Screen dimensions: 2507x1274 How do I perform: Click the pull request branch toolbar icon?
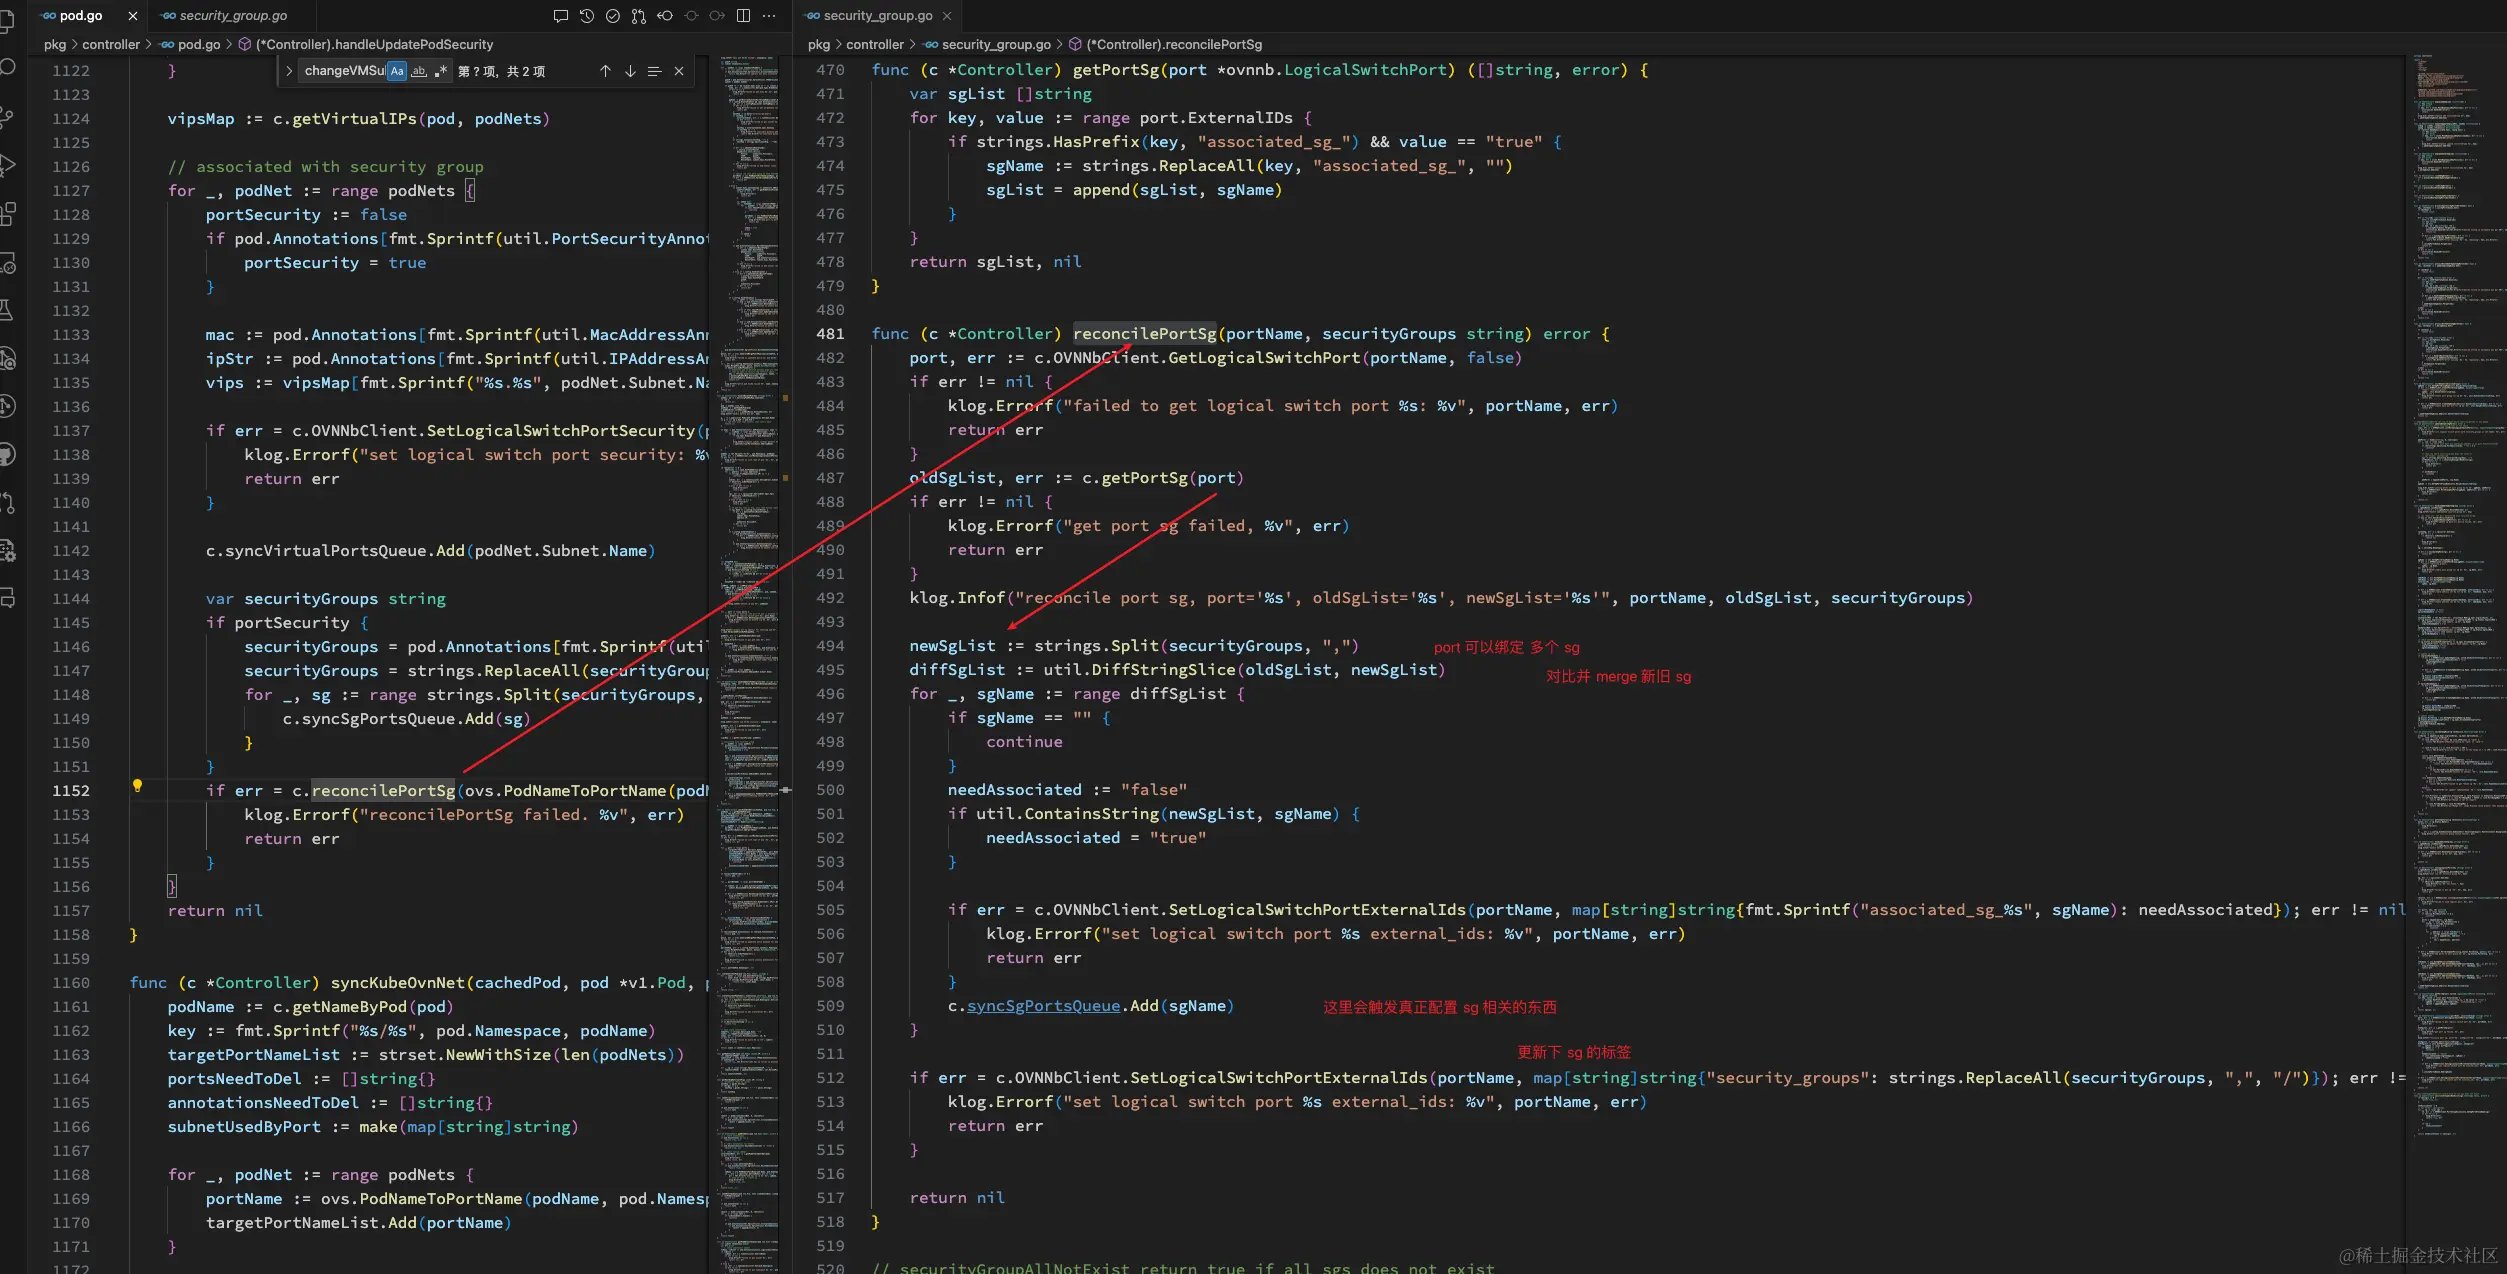(639, 15)
